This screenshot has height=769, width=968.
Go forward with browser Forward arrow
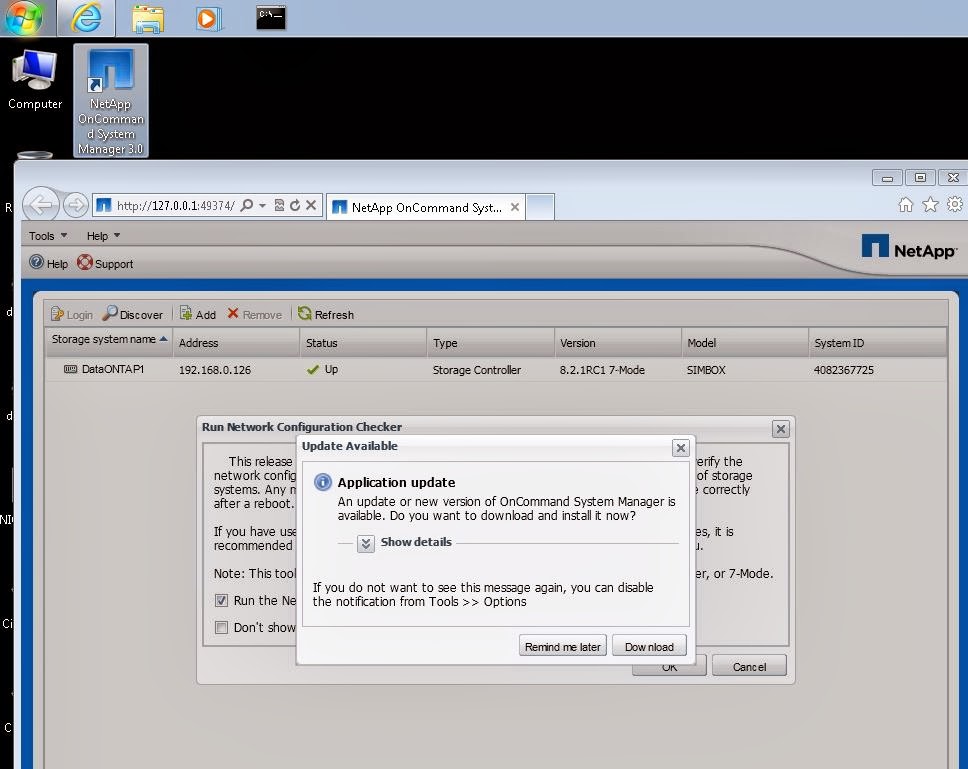(x=76, y=205)
